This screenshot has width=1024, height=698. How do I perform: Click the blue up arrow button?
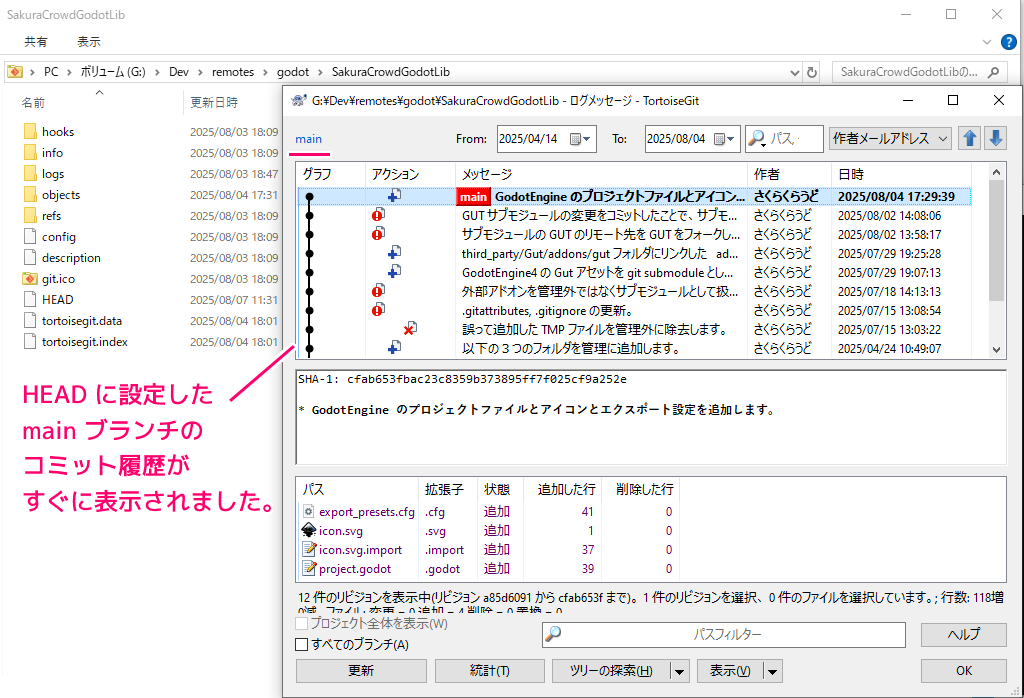tap(969, 139)
